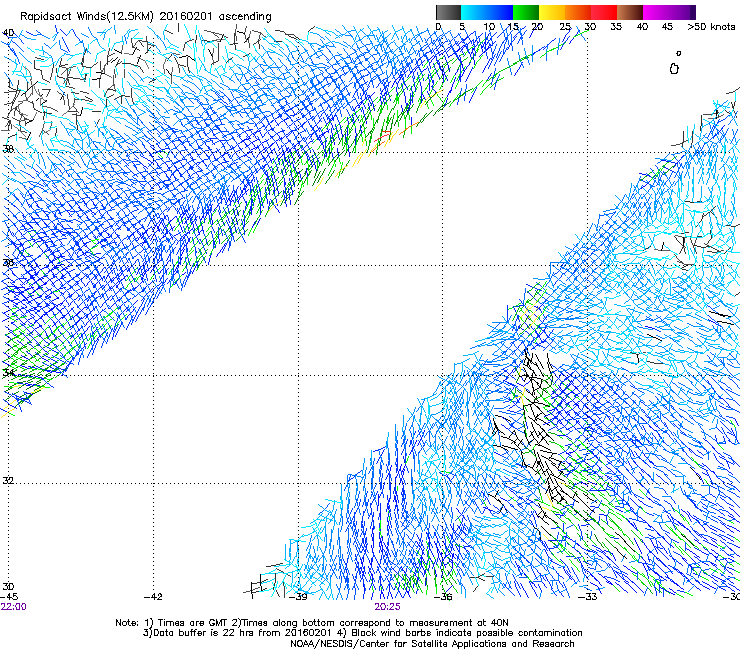The image size is (740, 650).
Task: Click the gray 0-5 knots legend swatch
Action: tap(448, 12)
